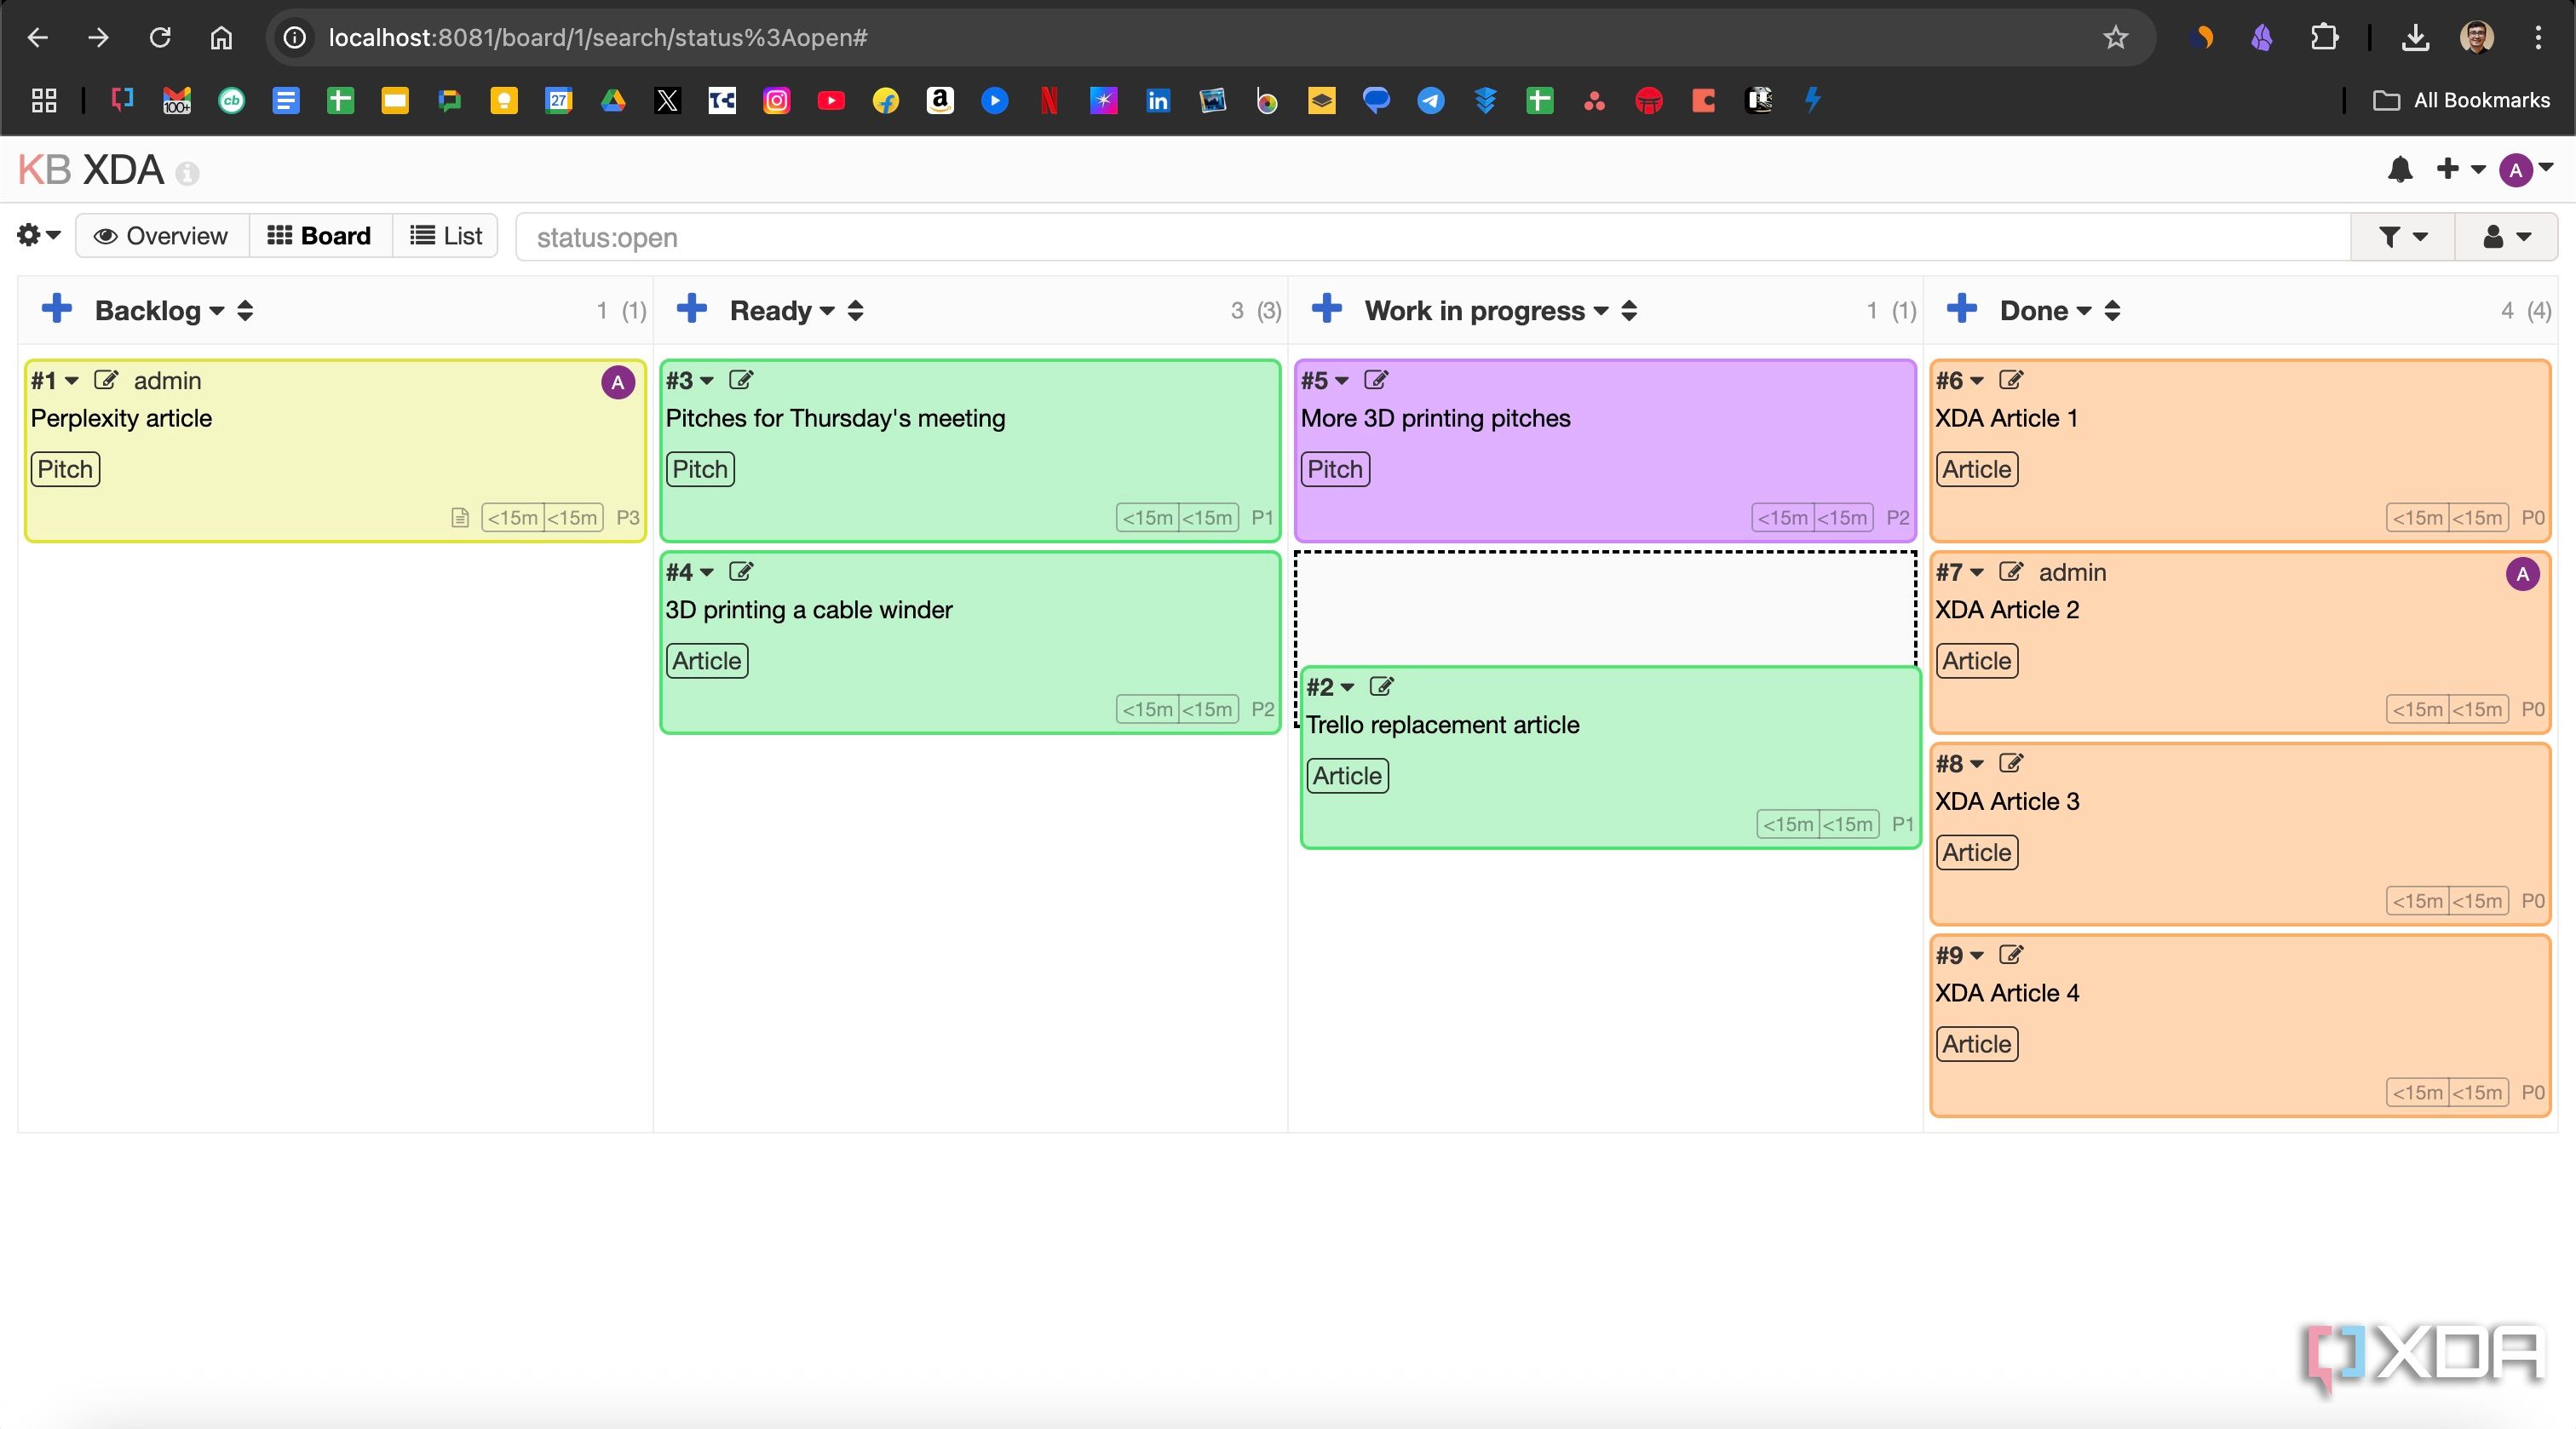Open the More 3D printing pitches task
Image resolution: width=2576 pixels, height=1429 pixels.
click(1435, 419)
